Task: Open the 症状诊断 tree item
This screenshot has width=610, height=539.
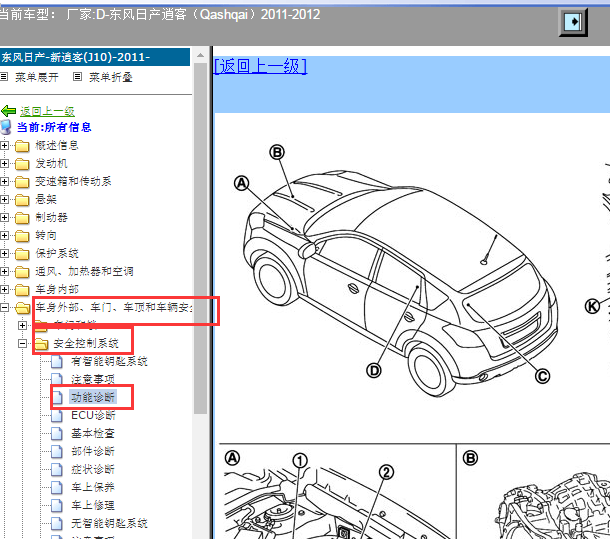Action: pos(93,469)
